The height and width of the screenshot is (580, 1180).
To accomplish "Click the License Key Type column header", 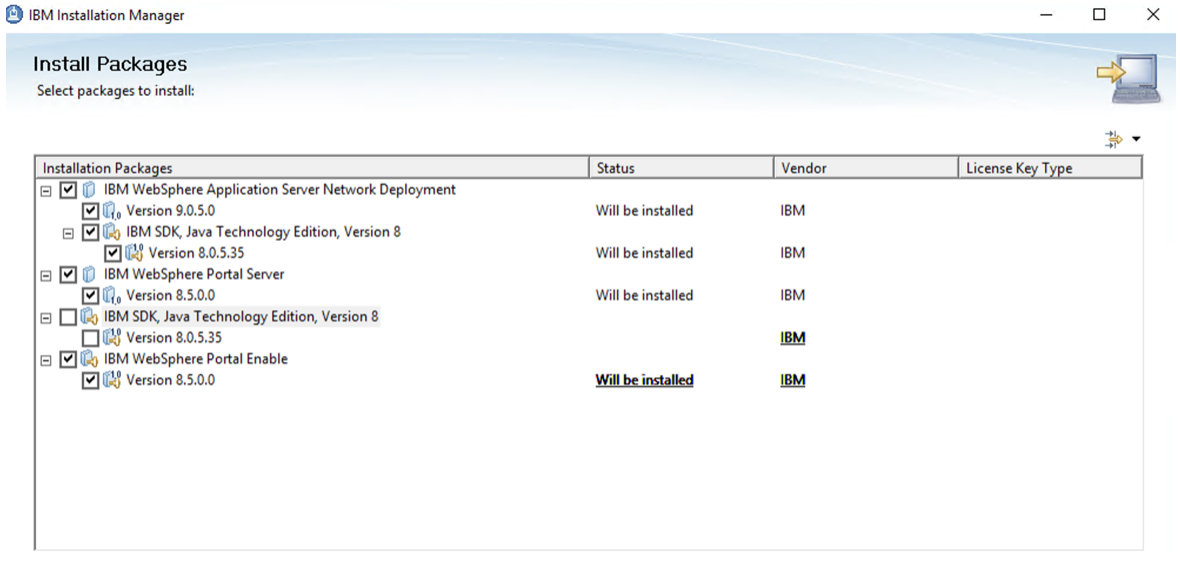I will tap(1051, 168).
